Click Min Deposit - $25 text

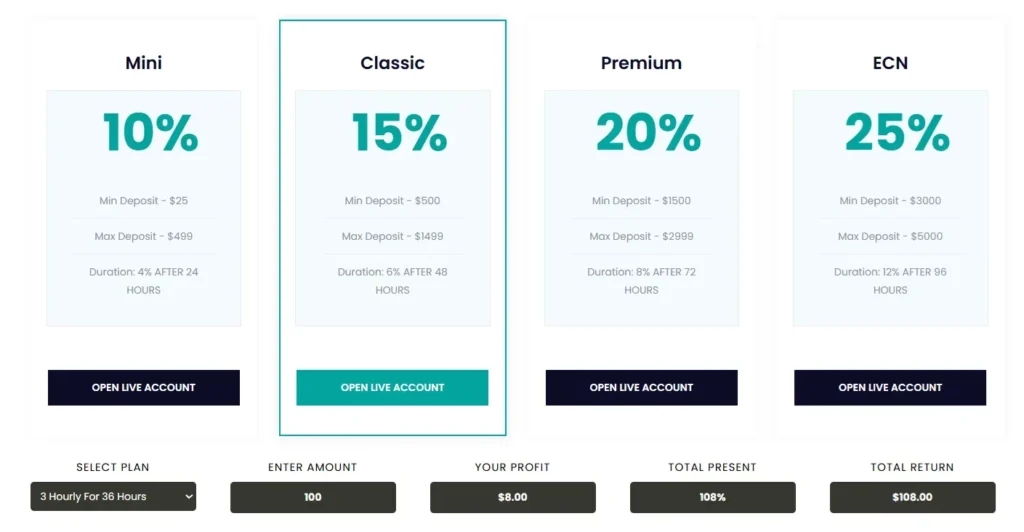(144, 201)
